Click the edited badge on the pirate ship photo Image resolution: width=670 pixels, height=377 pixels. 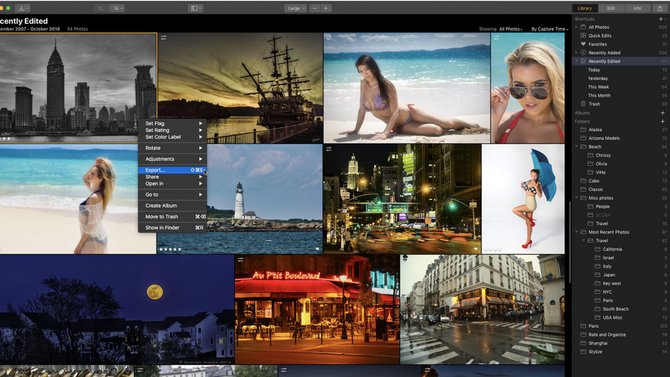pos(164,38)
